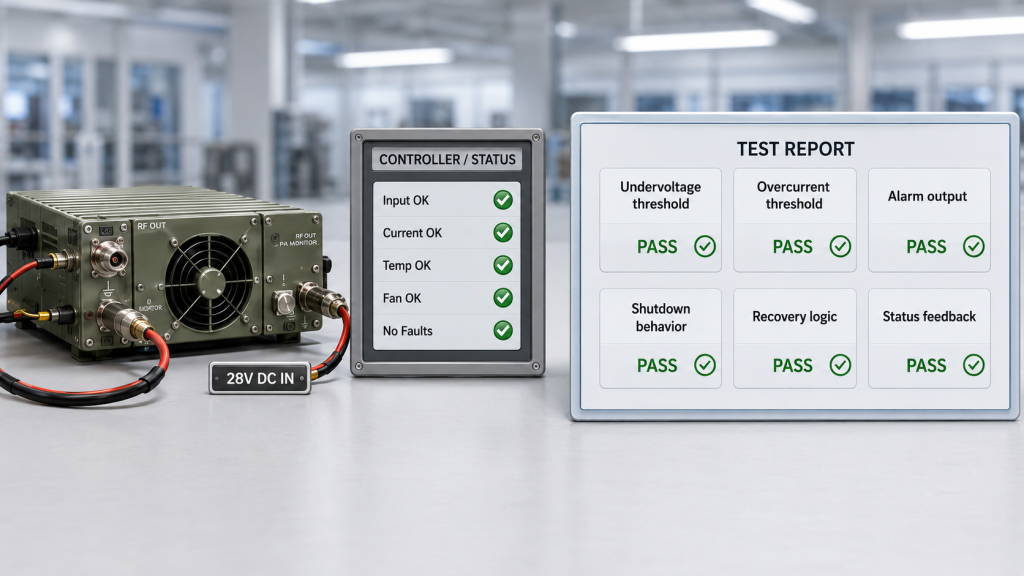
Task: Click the RF OUT connector on the amplifier
Action: [109, 257]
